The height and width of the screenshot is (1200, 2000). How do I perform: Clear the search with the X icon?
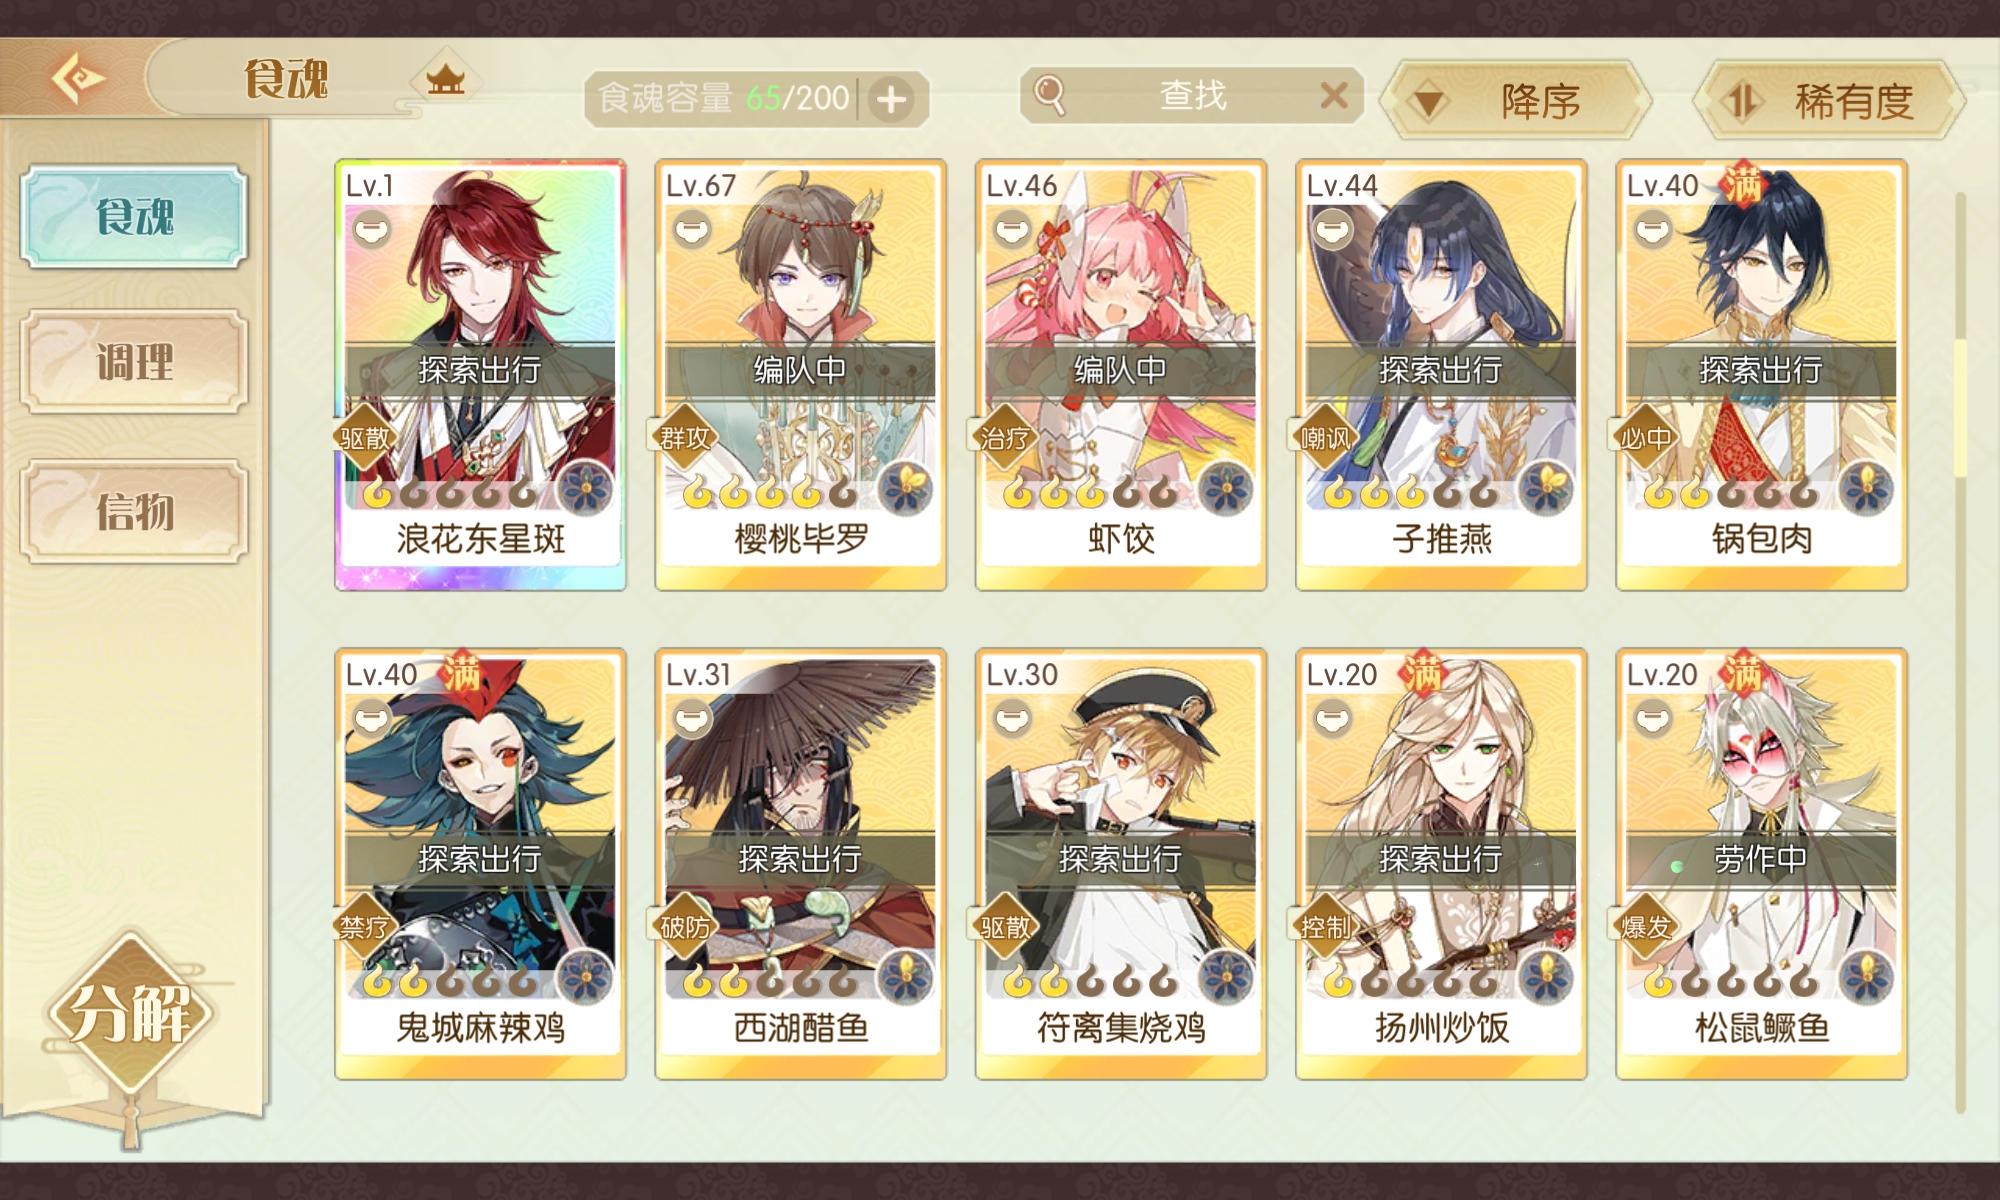pos(1334,96)
